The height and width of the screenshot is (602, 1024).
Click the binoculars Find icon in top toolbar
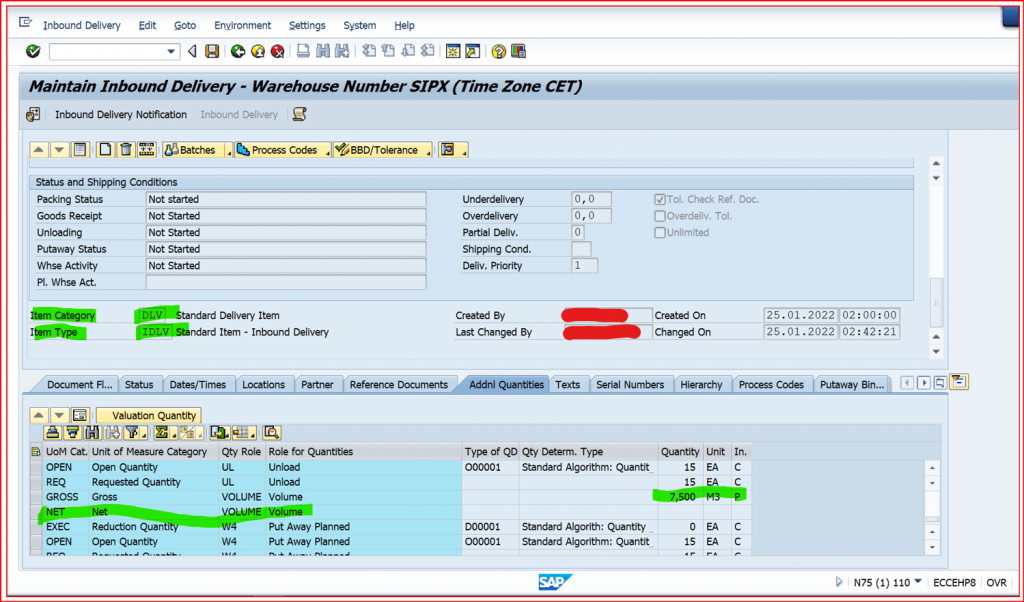[x=323, y=51]
